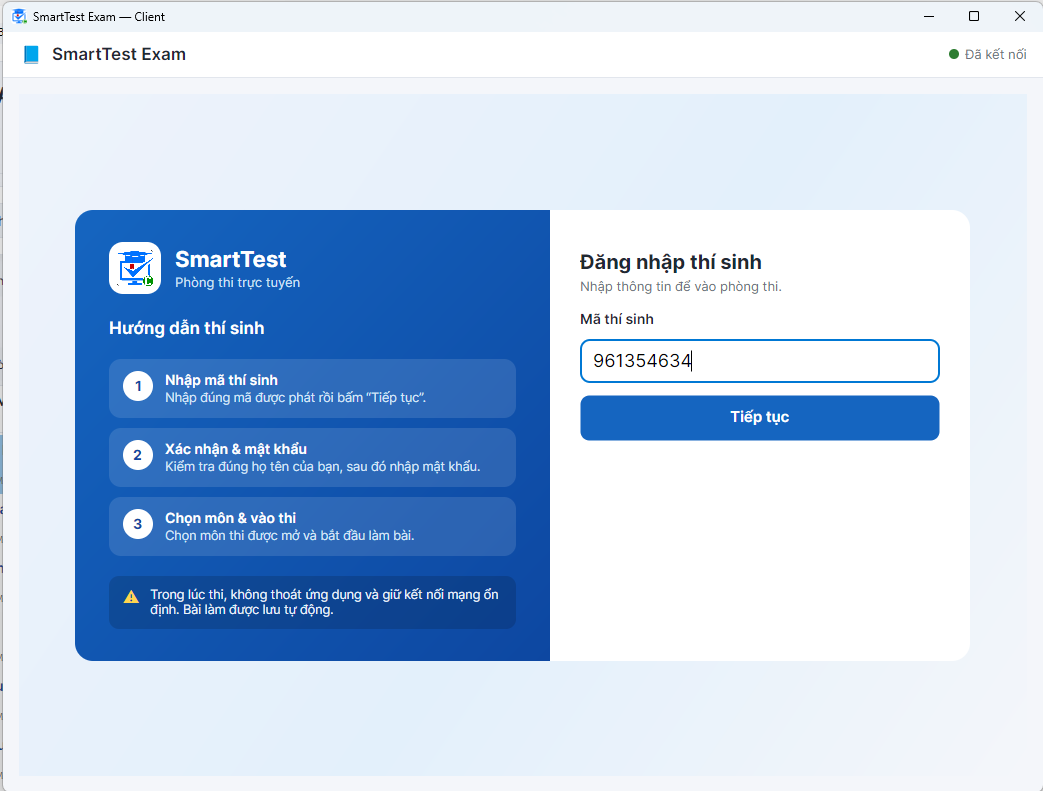Click the warning notice about stable network
This screenshot has height=791, width=1043.
(x=313, y=602)
